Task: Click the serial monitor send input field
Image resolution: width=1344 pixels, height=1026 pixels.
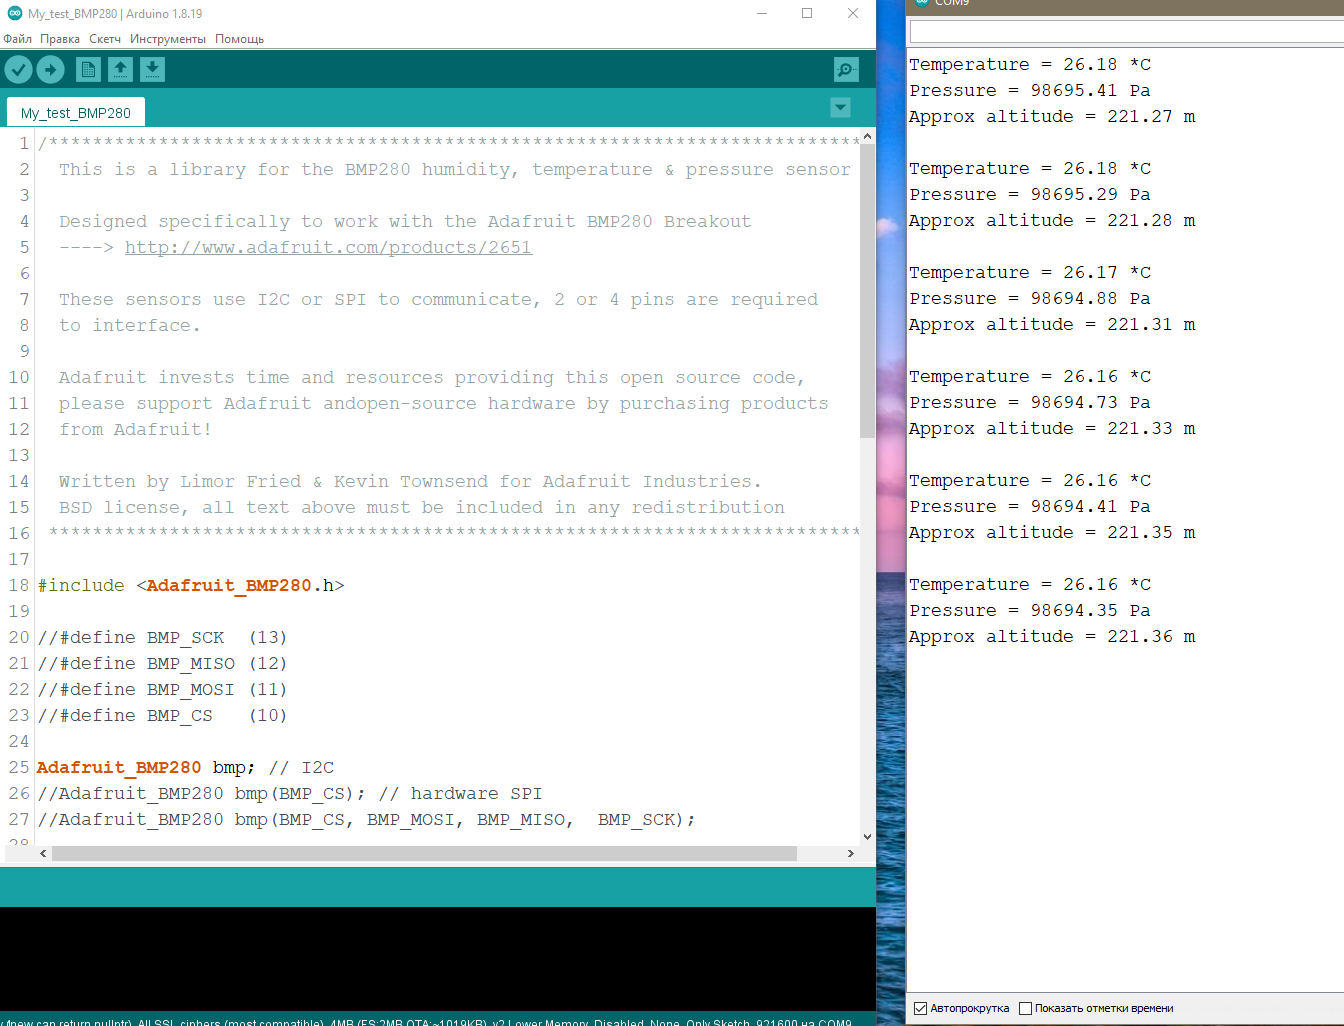Action: coord(1126,31)
